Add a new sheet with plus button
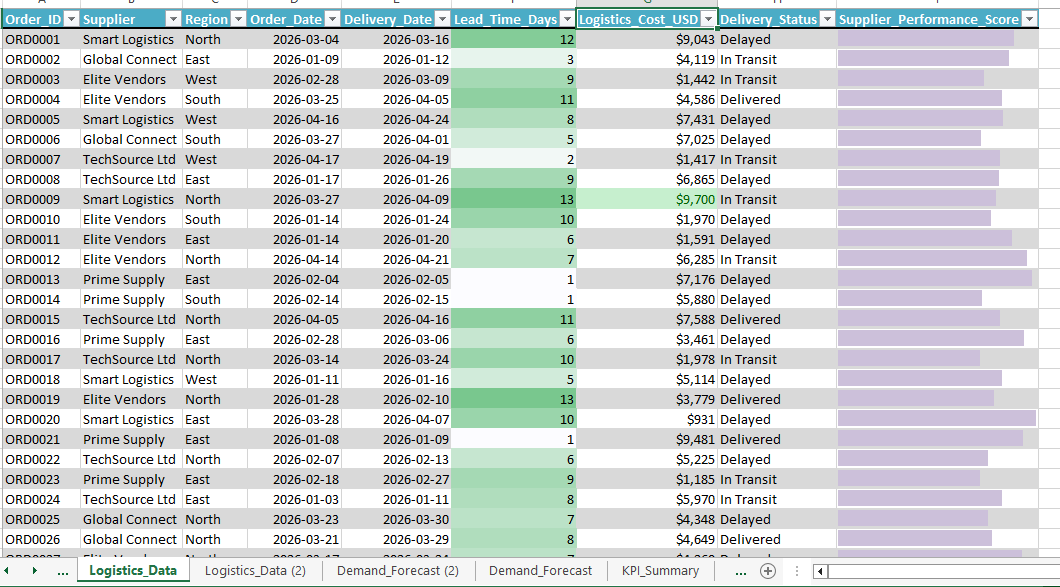Image resolution: width=1060 pixels, height=587 pixels. click(x=767, y=571)
